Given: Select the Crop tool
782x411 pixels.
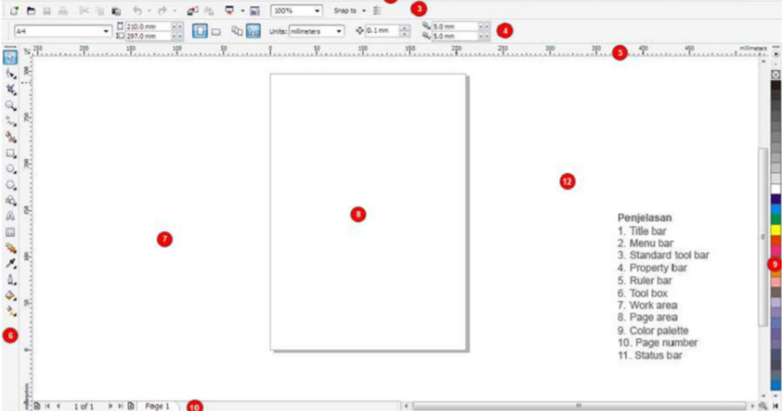Looking at the screenshot, I should [x=10, y=90].
